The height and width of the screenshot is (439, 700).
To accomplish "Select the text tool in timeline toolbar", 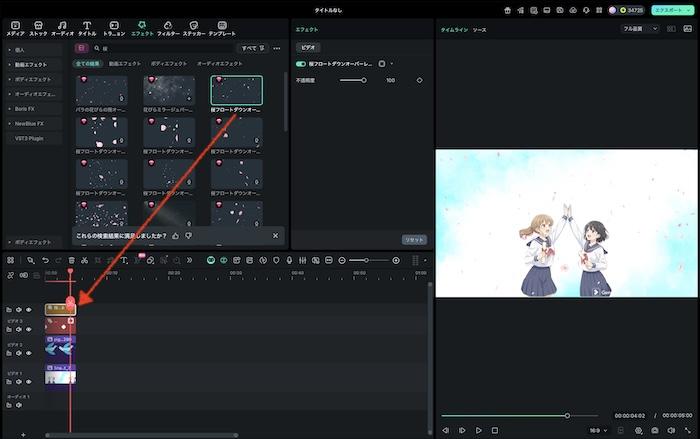I will pos(123,260).
